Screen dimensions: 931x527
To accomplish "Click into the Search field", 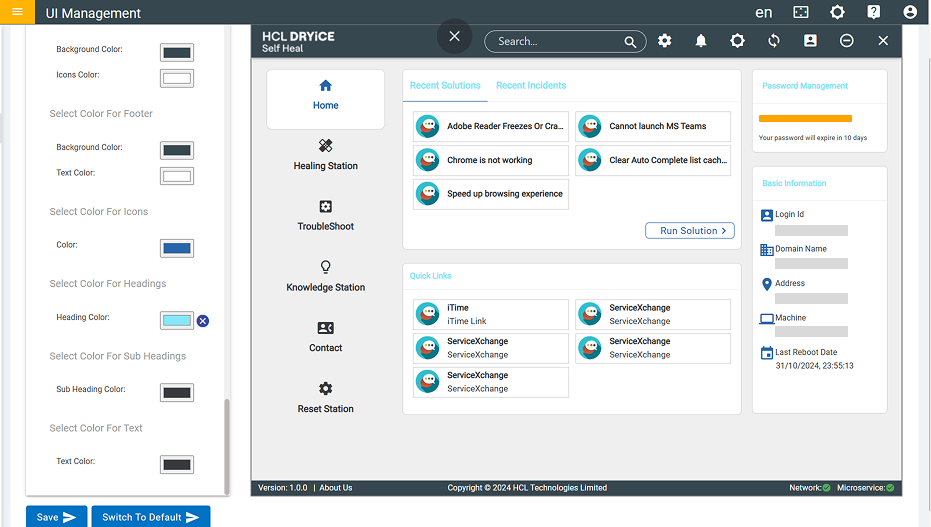I will click(565, 42).
